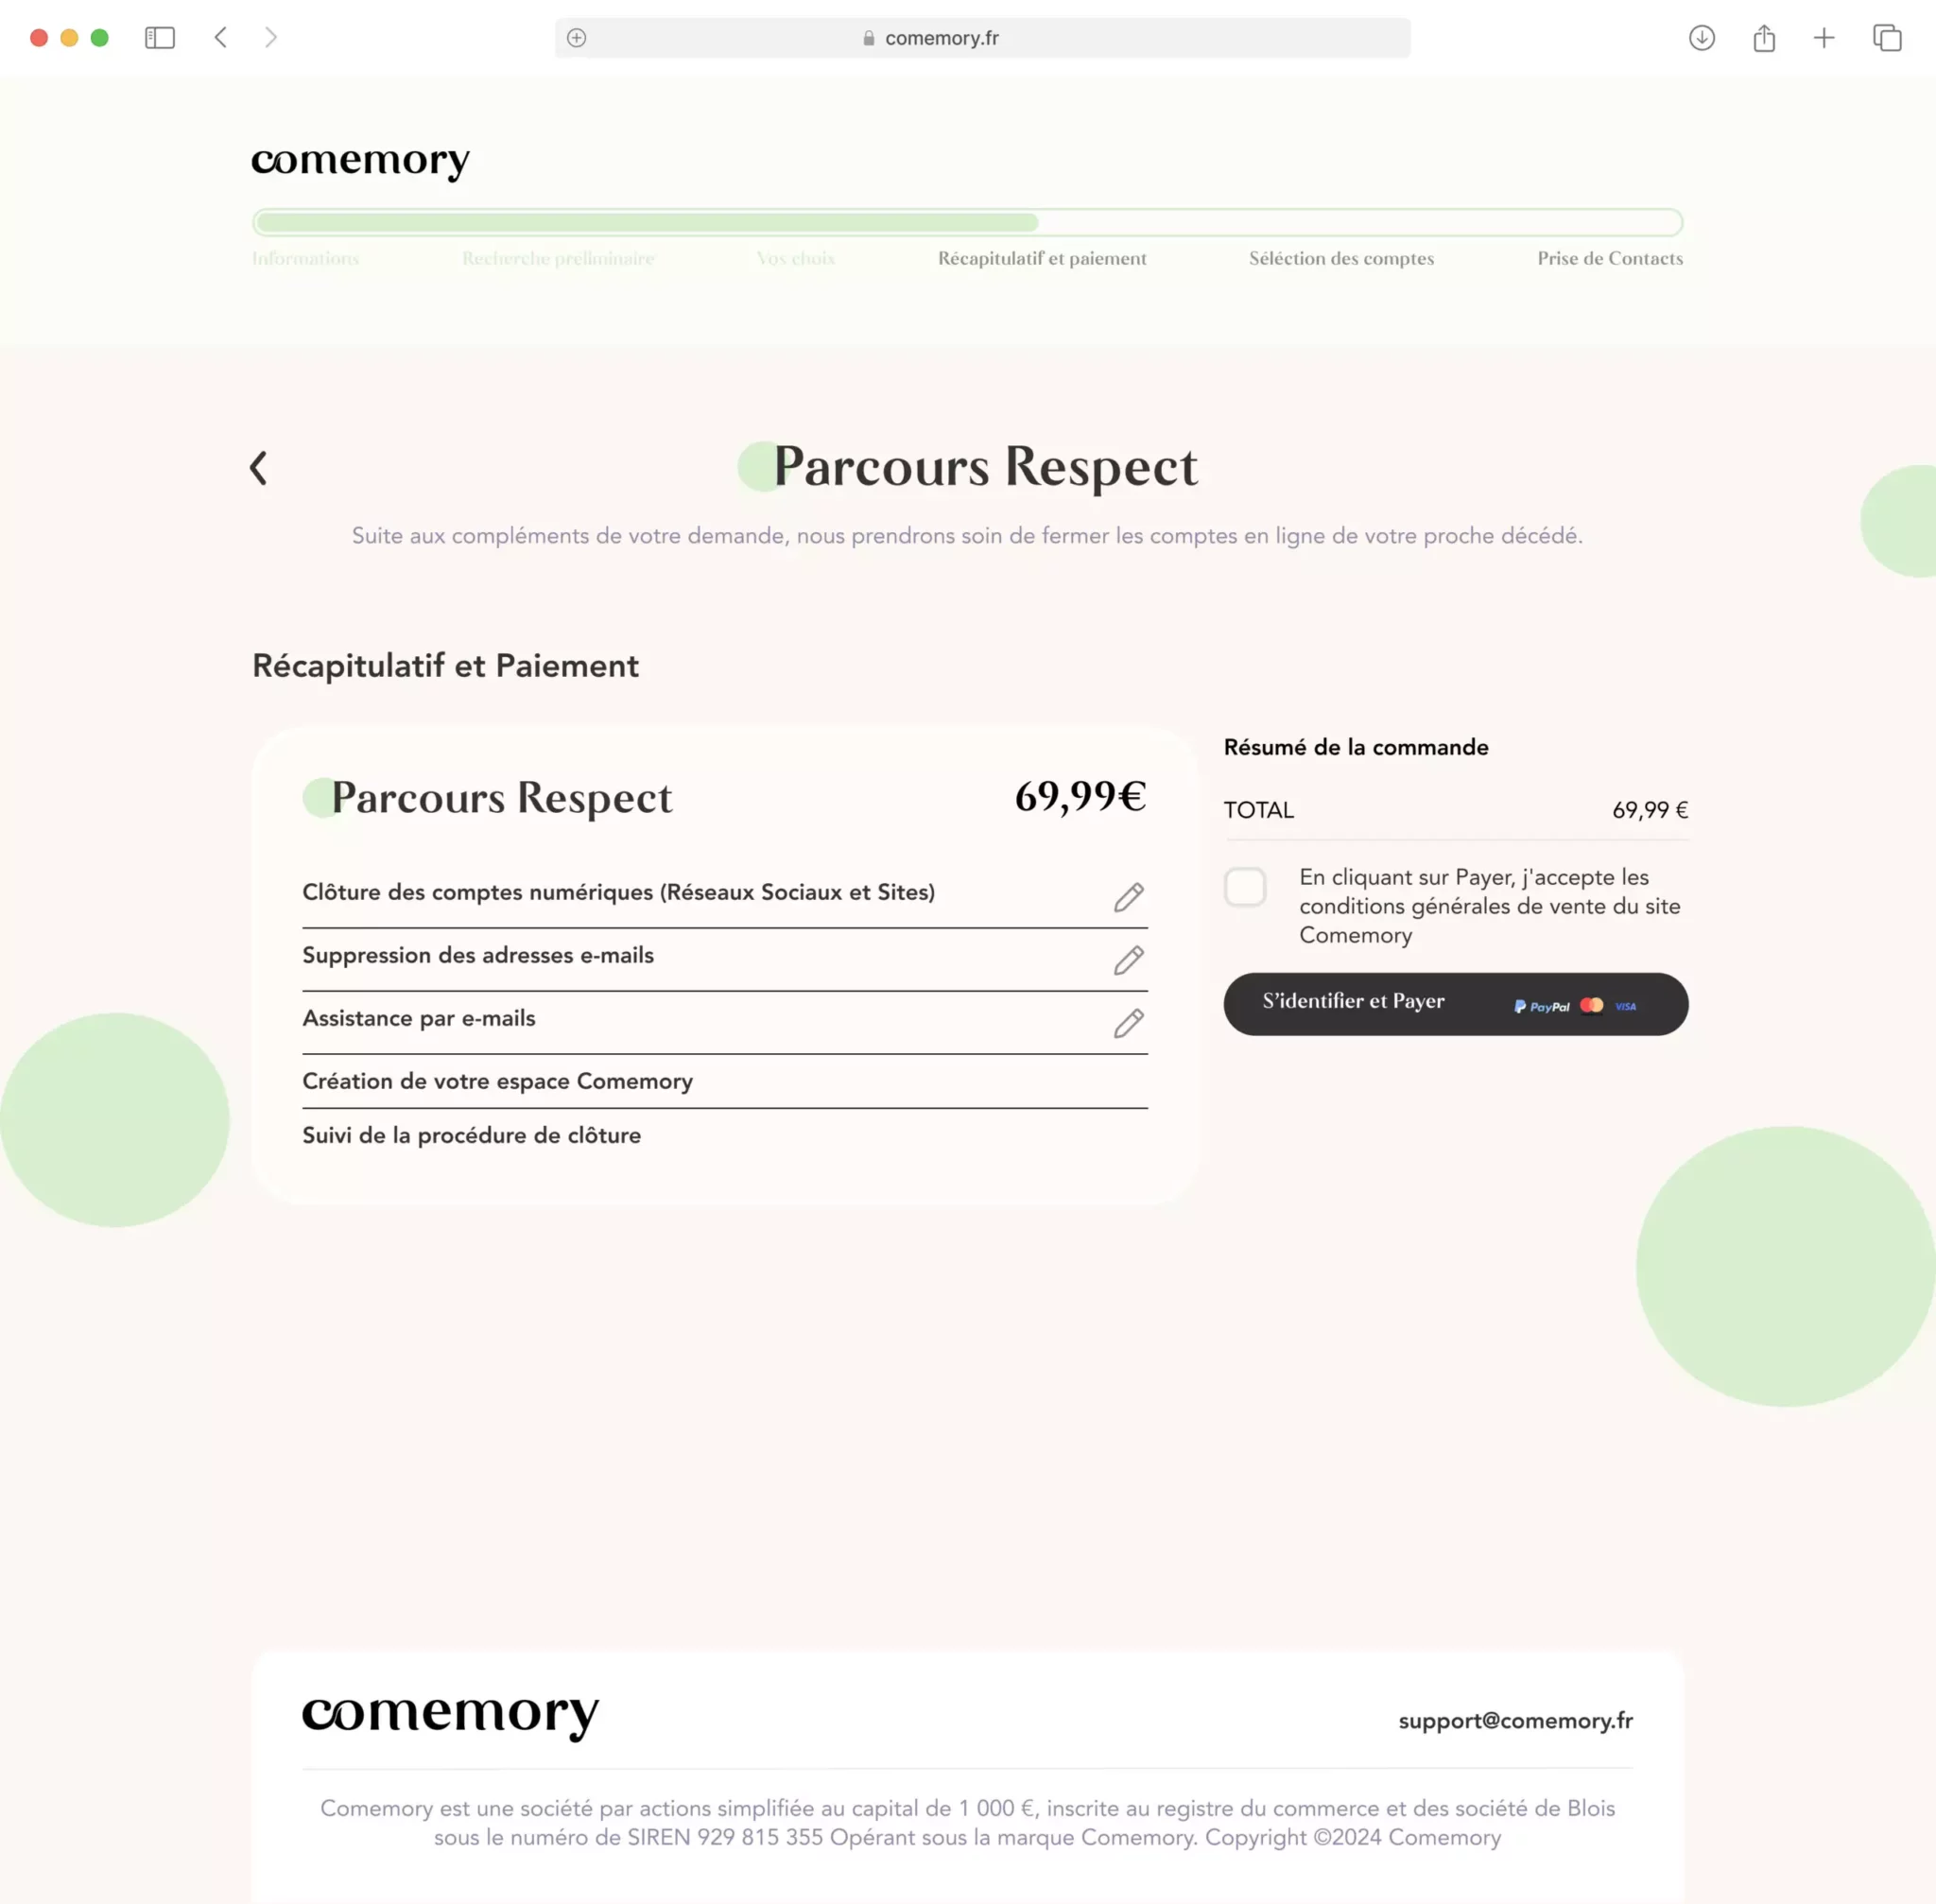Image resolution: width=1936 pixels, height=1904 pixels.
Task: Click the pencil icon for Clôture des comptes numériques
Action: (x=1128, y=897)
